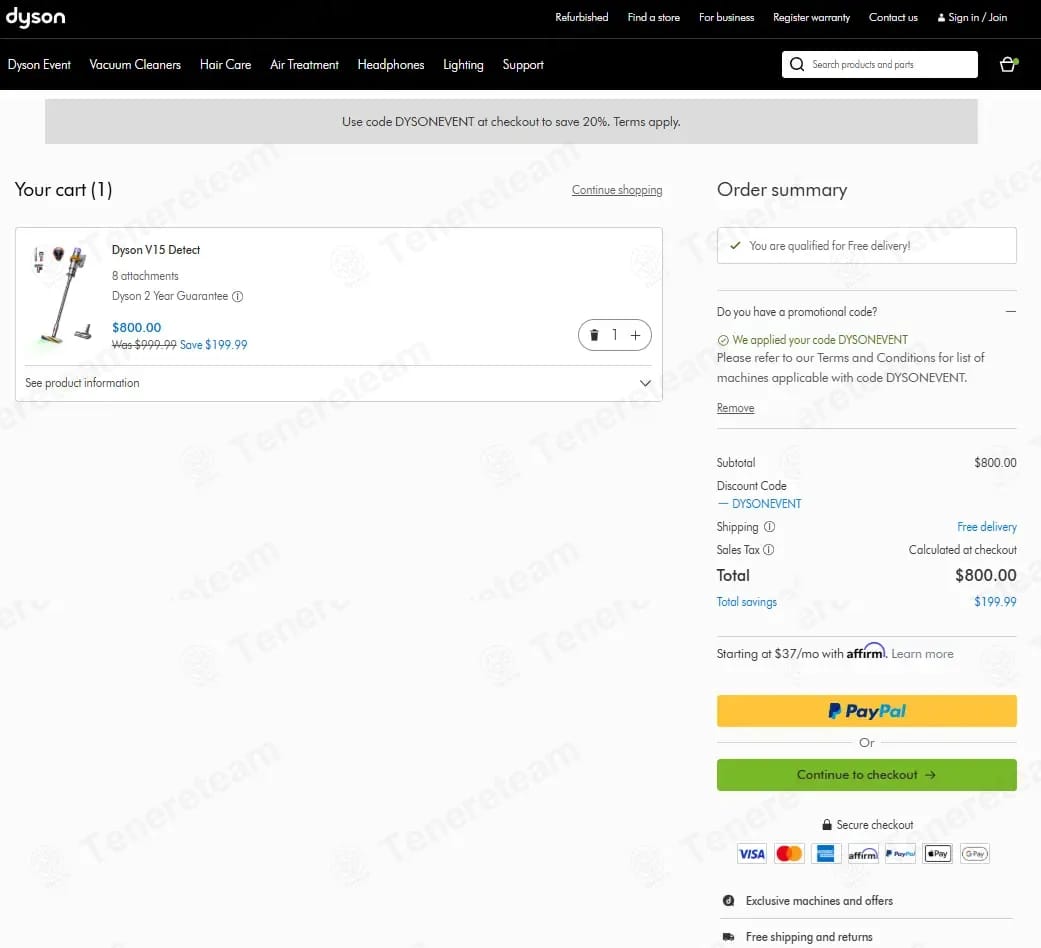The width and height of the screenshot is (1041, 948).
Task: Click the Sign in / Join link
Action: 972,17
